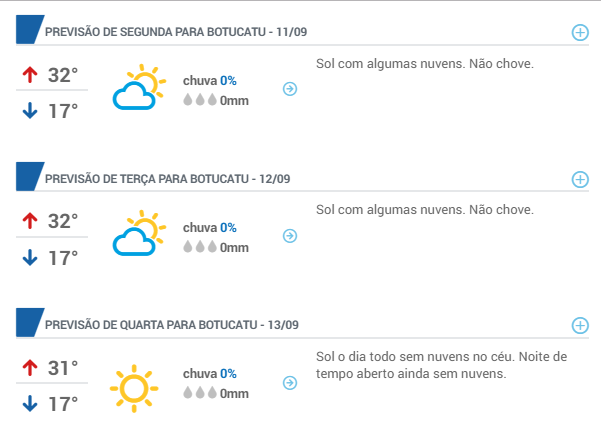Click the sun-and-cloud icon for Tuesday 12/09
The width and height of the screenshot is (601, 447).
pyautogui.click(x=140, y=233)
